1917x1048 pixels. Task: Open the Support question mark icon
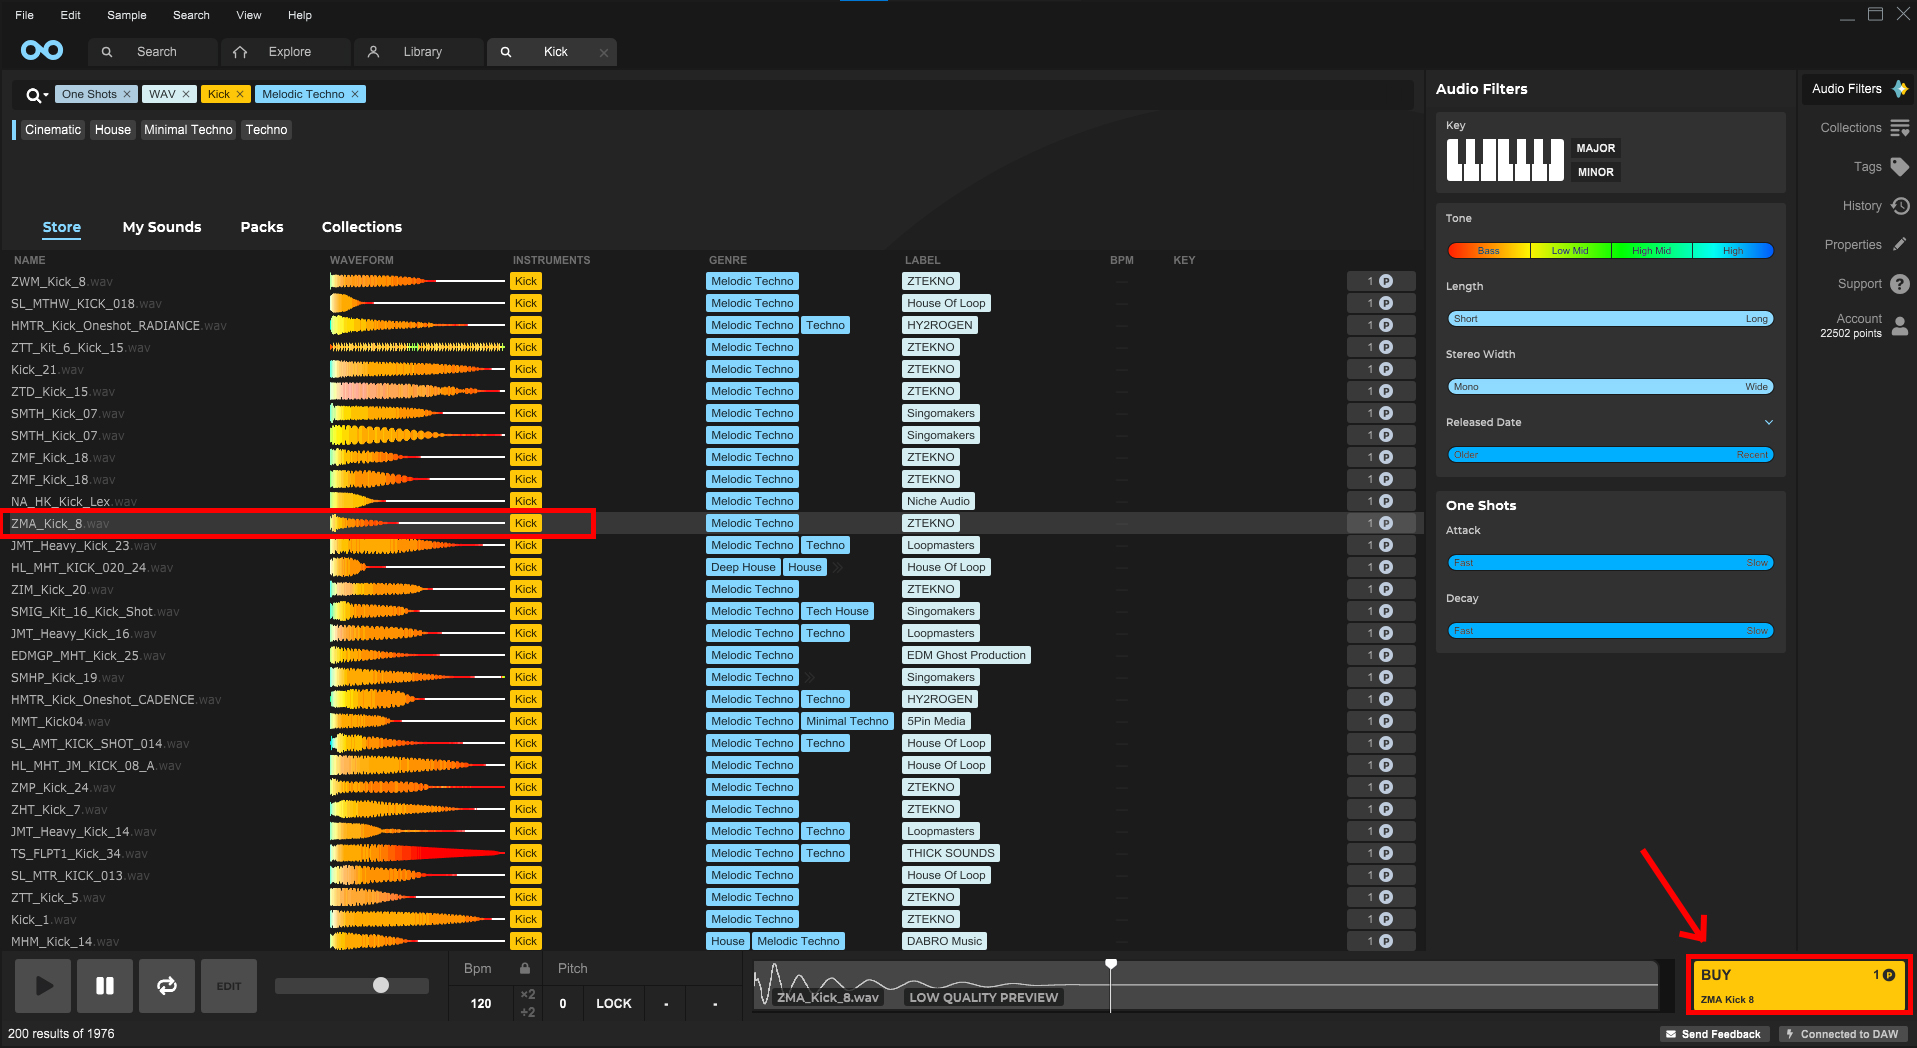[x=1900, y=284]
